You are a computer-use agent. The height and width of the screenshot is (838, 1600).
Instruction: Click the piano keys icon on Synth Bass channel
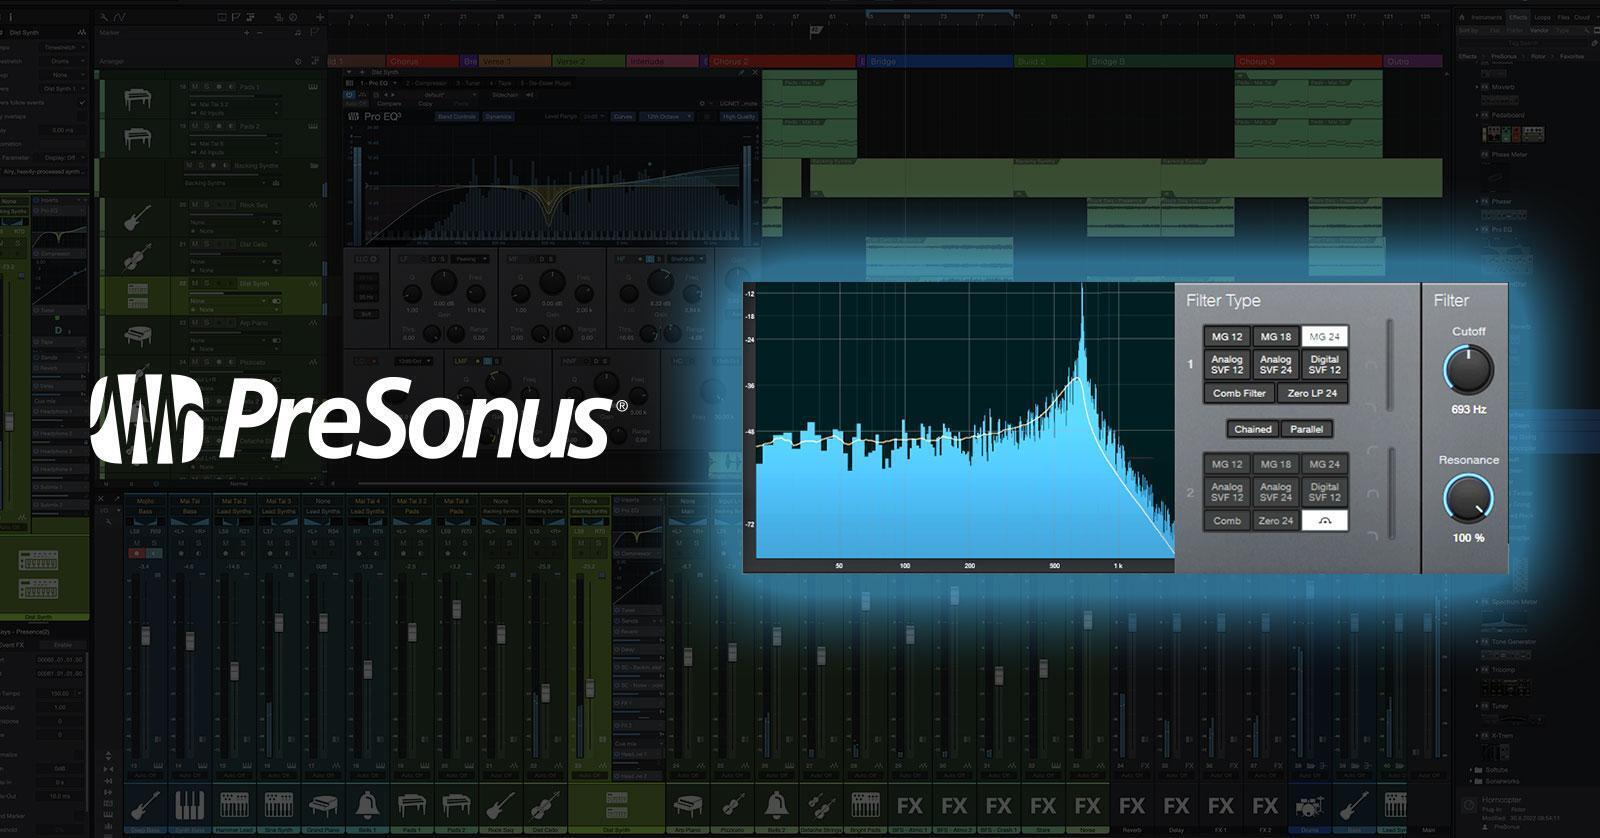click(x=190, y=805)
